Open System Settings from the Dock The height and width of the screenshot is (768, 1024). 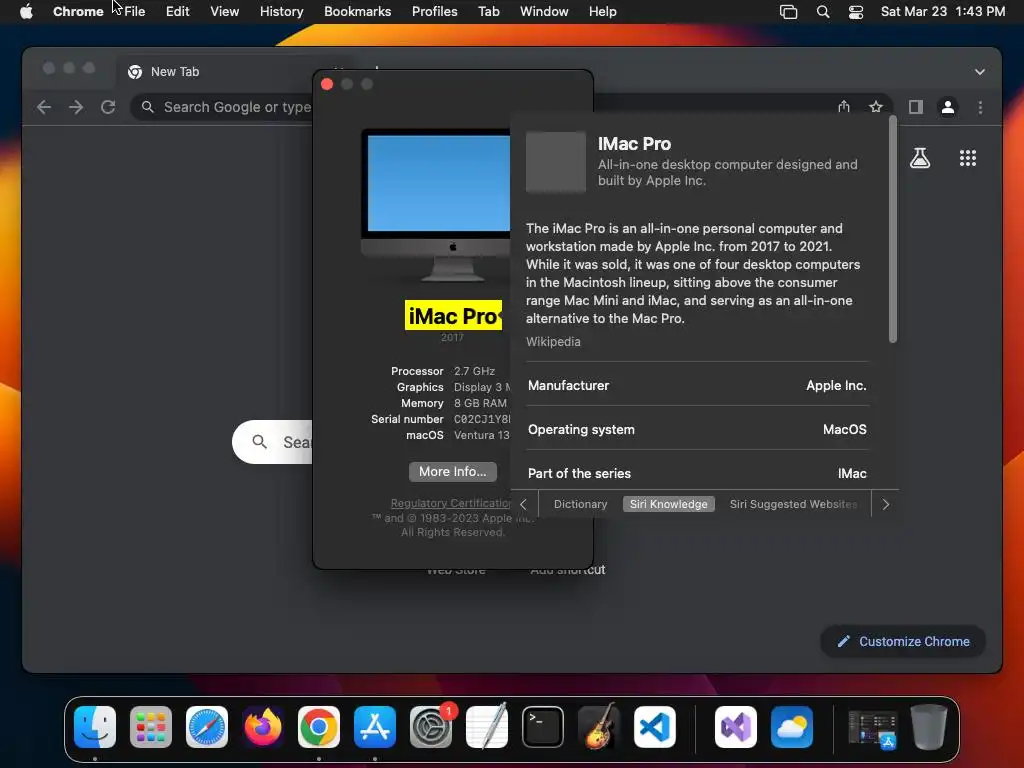coord(431,727)
